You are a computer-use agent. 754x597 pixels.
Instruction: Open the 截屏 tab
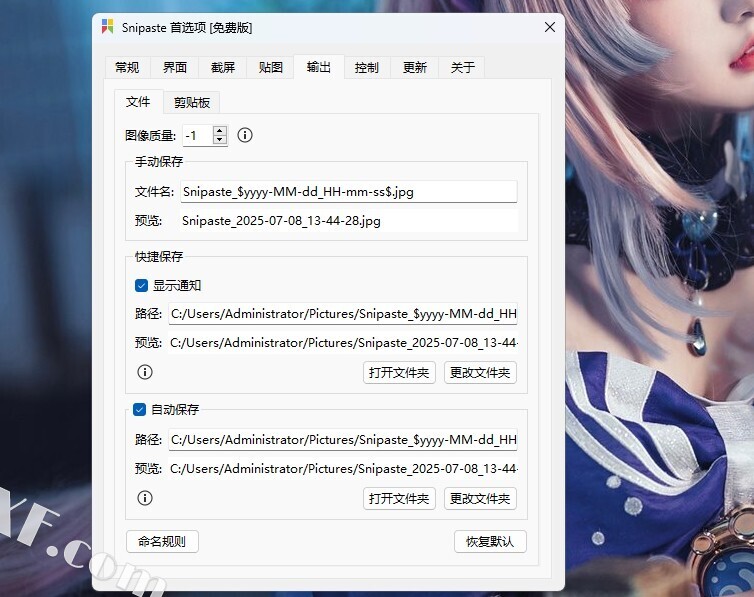[x=223, y=67]
